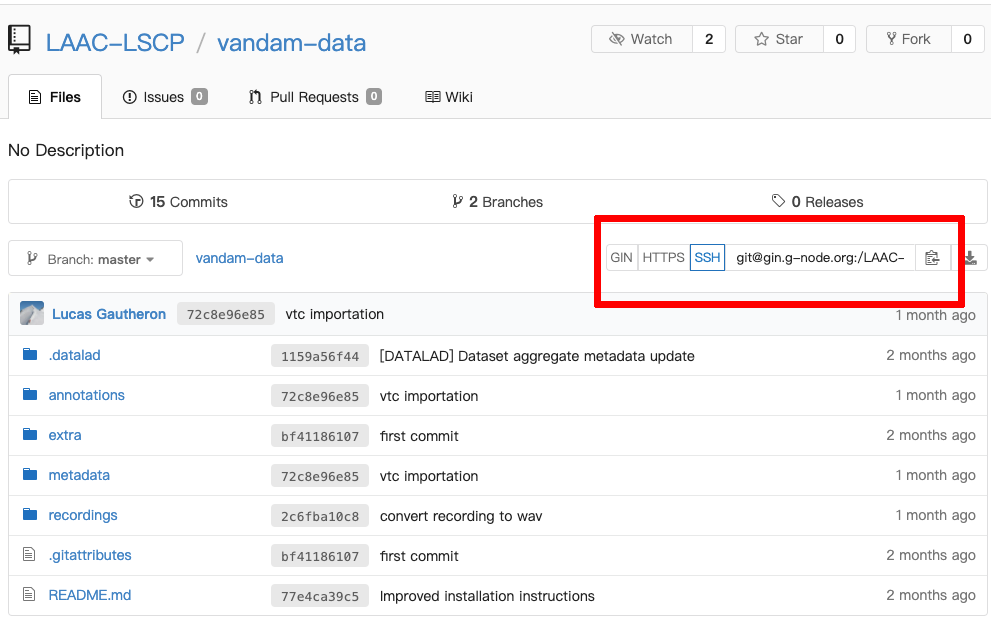This screenshot has width=991, height=619.
Task: Open the .gitattributes file
Action: [90, 555]
